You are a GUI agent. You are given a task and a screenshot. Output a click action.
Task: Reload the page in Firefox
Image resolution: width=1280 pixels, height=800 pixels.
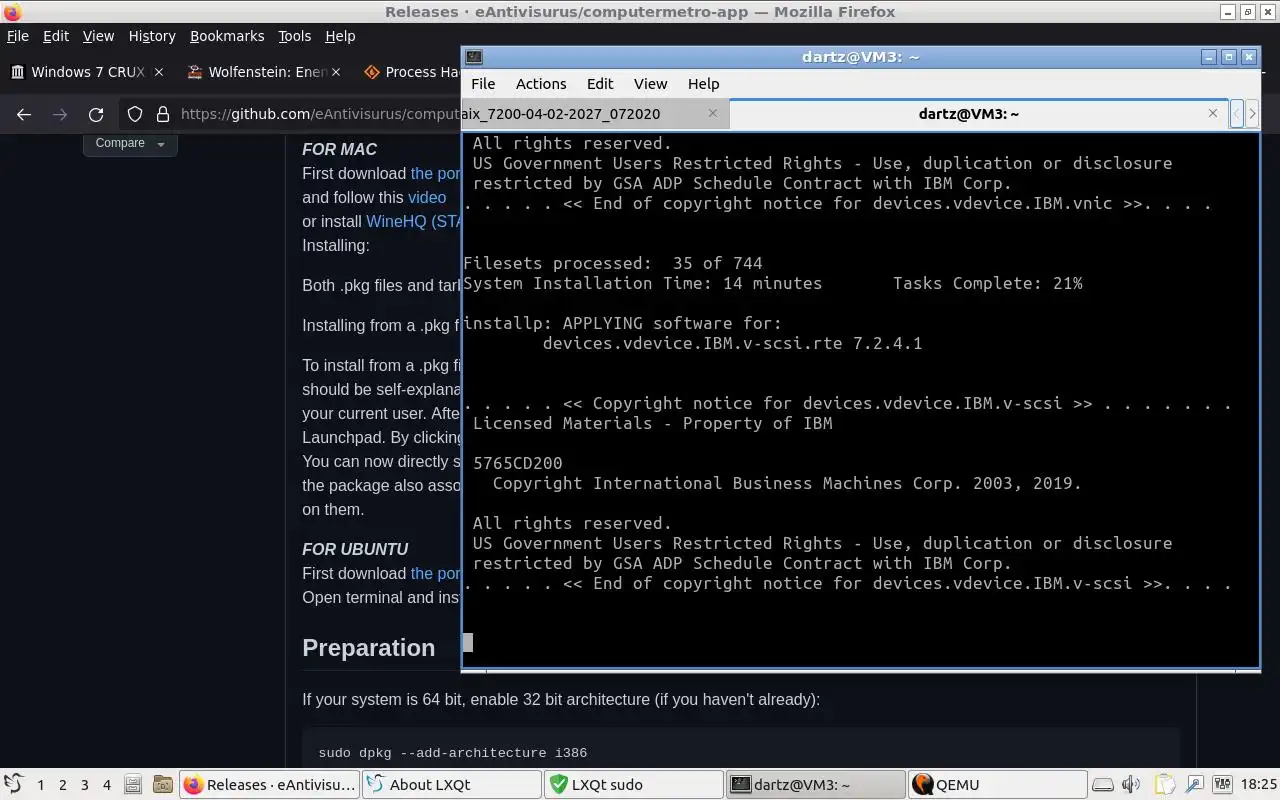(96, 115)
